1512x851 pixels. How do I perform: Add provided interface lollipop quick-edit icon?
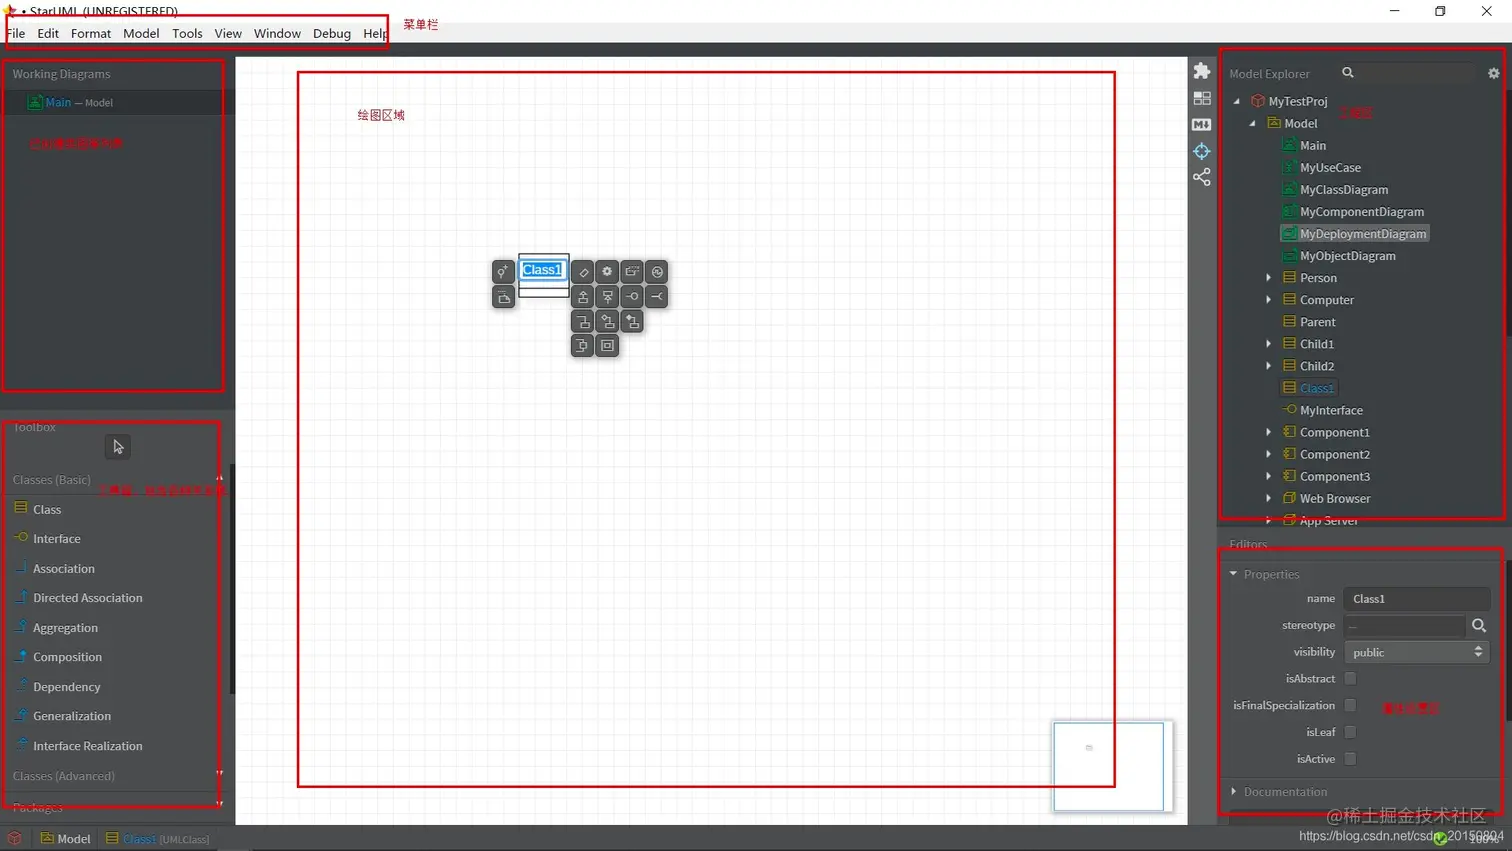(x=632, y=297)
